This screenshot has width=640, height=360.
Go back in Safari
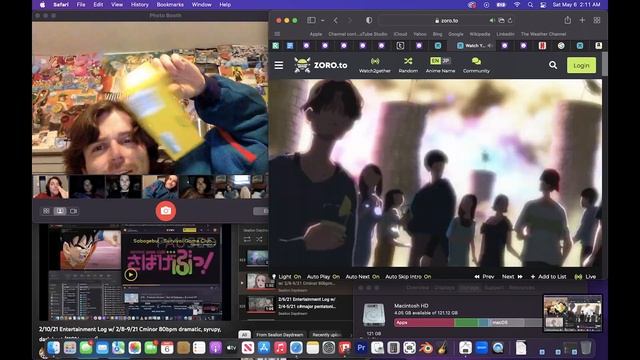coord(336,20)
